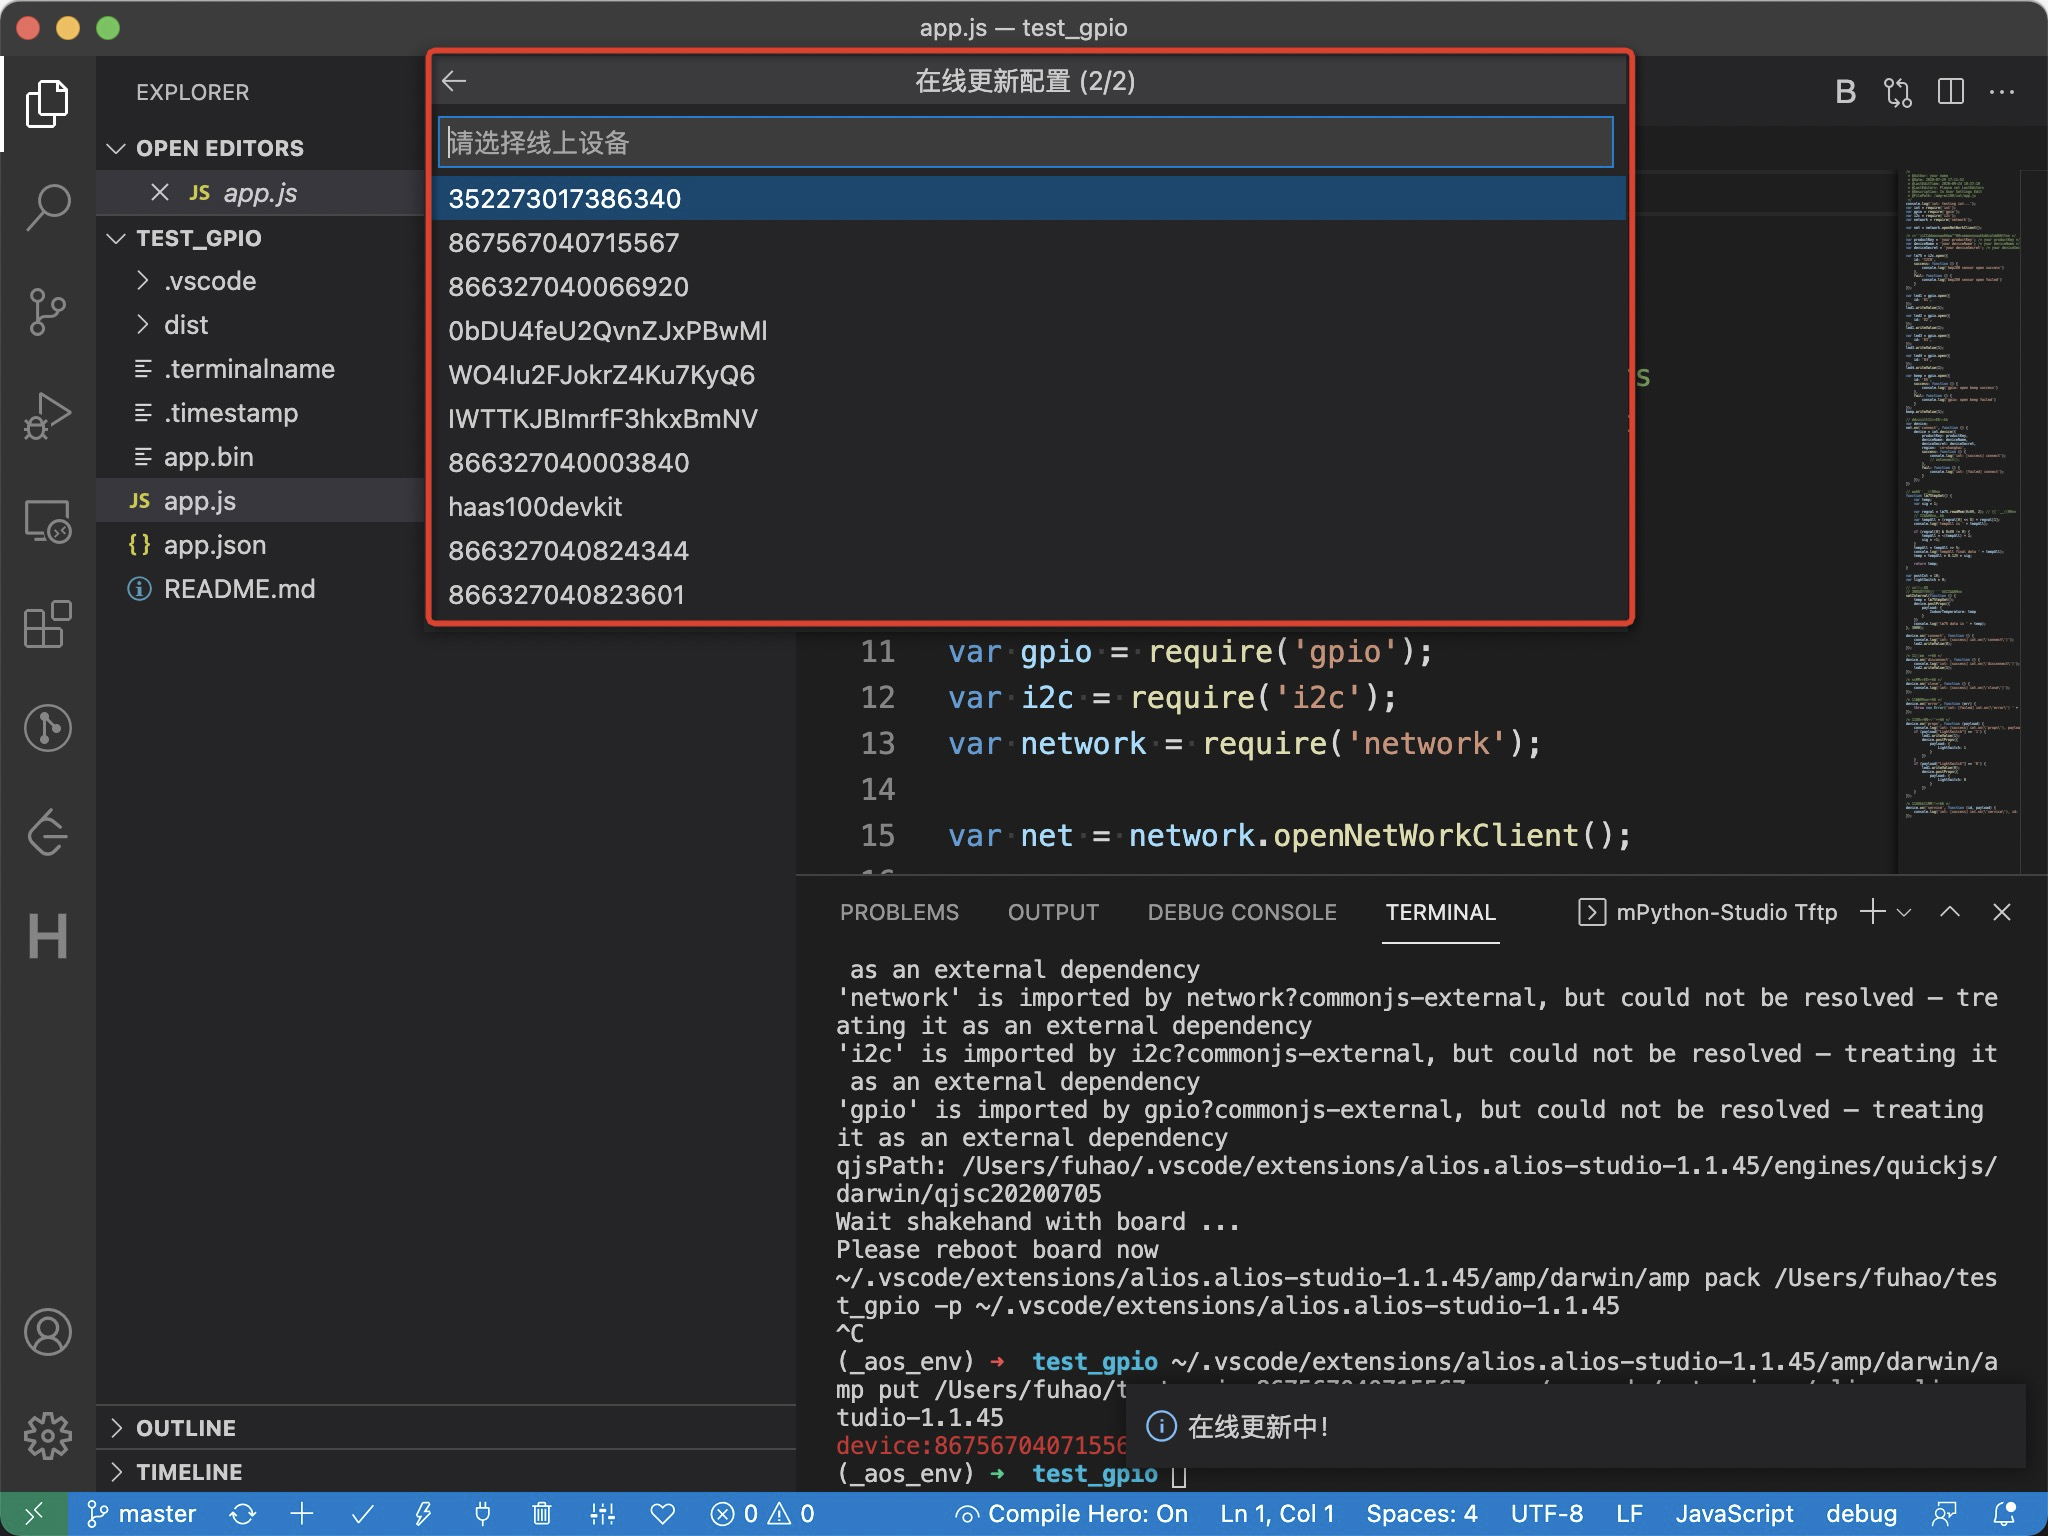
Task: Synchronize changes in status bar
Action: click(242, 1514)
